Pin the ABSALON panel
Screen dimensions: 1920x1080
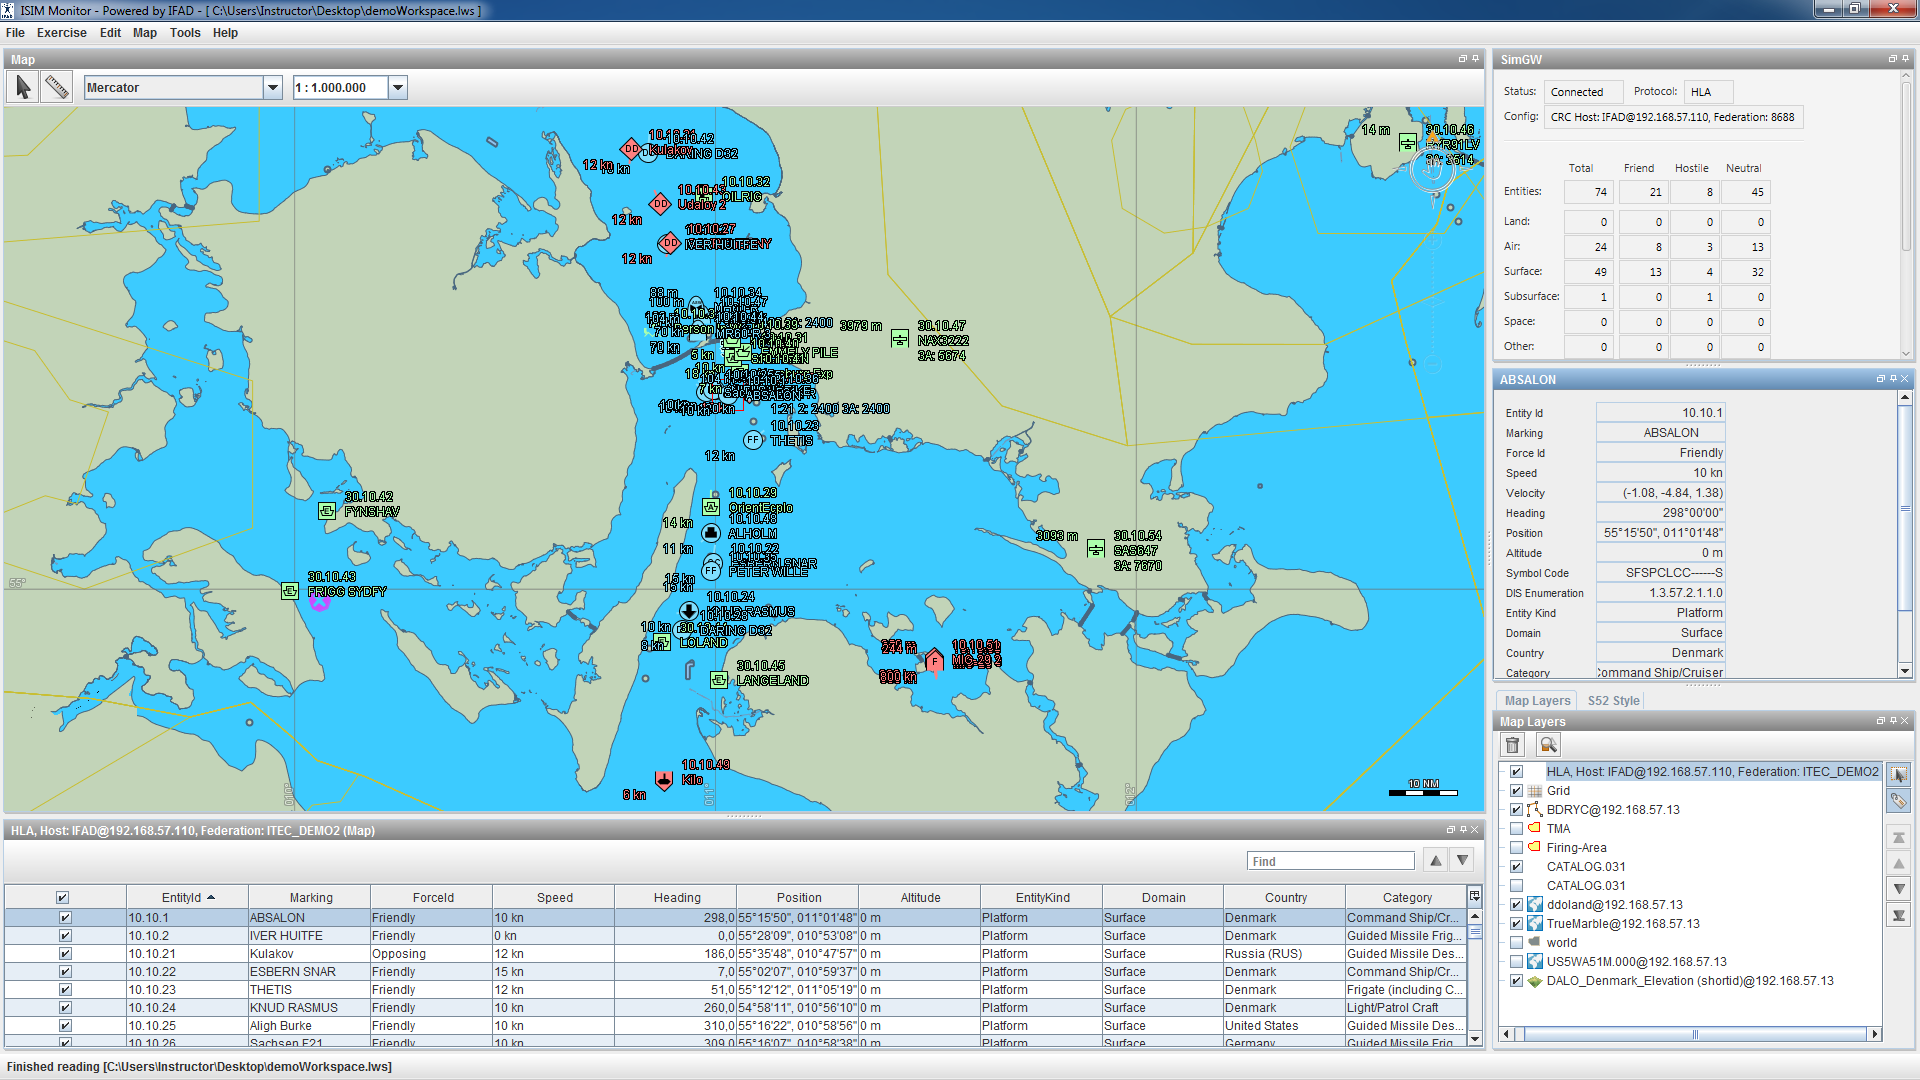point(1893,379)
